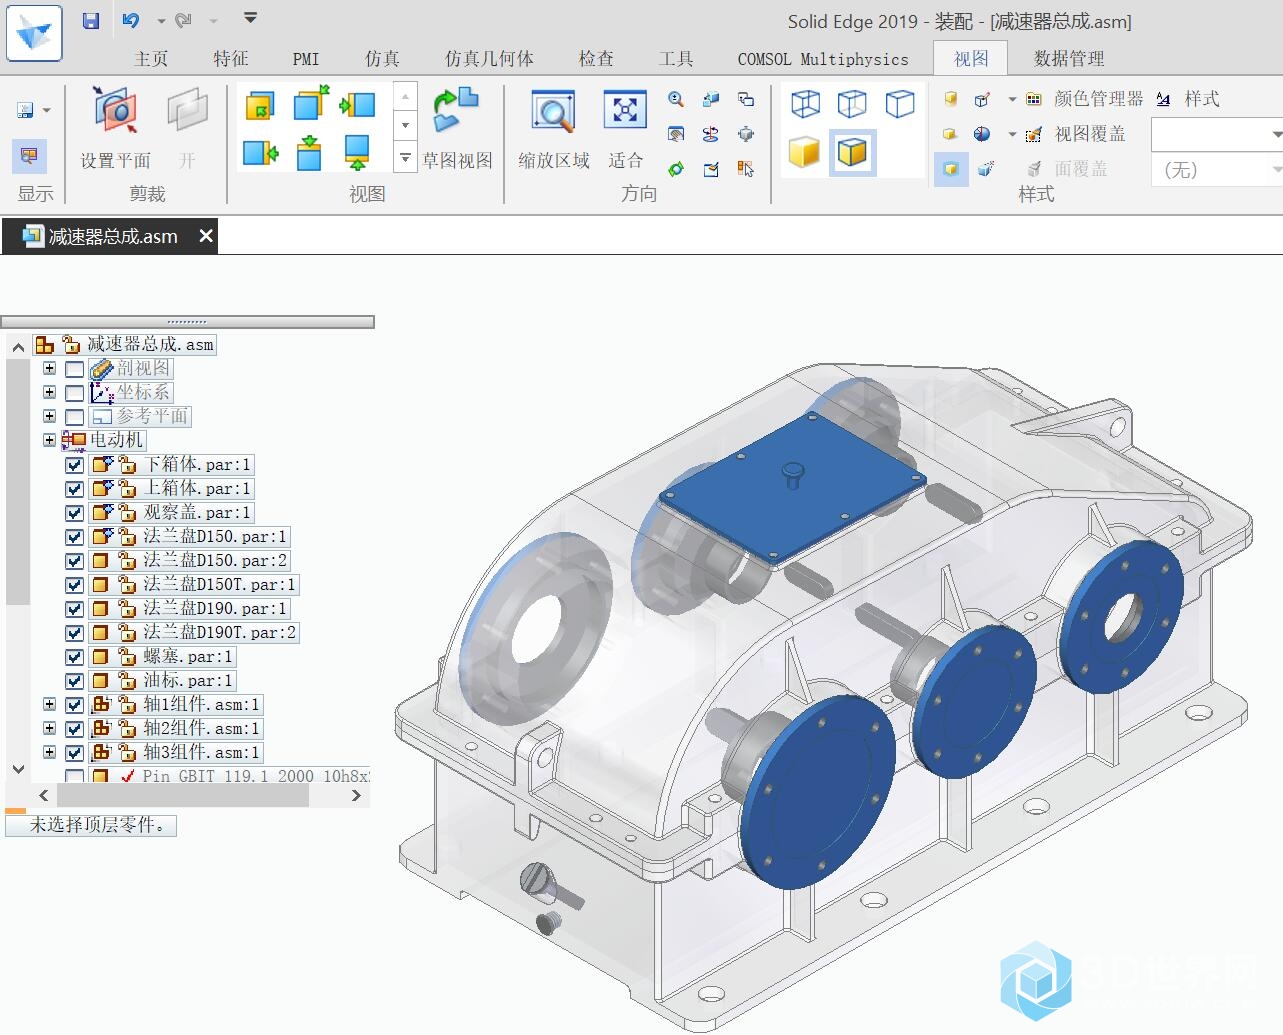The image size is (1283, 1035).
Task: Click the pathfinder vertical scrollbar down arrow
Action: [18, 769]
